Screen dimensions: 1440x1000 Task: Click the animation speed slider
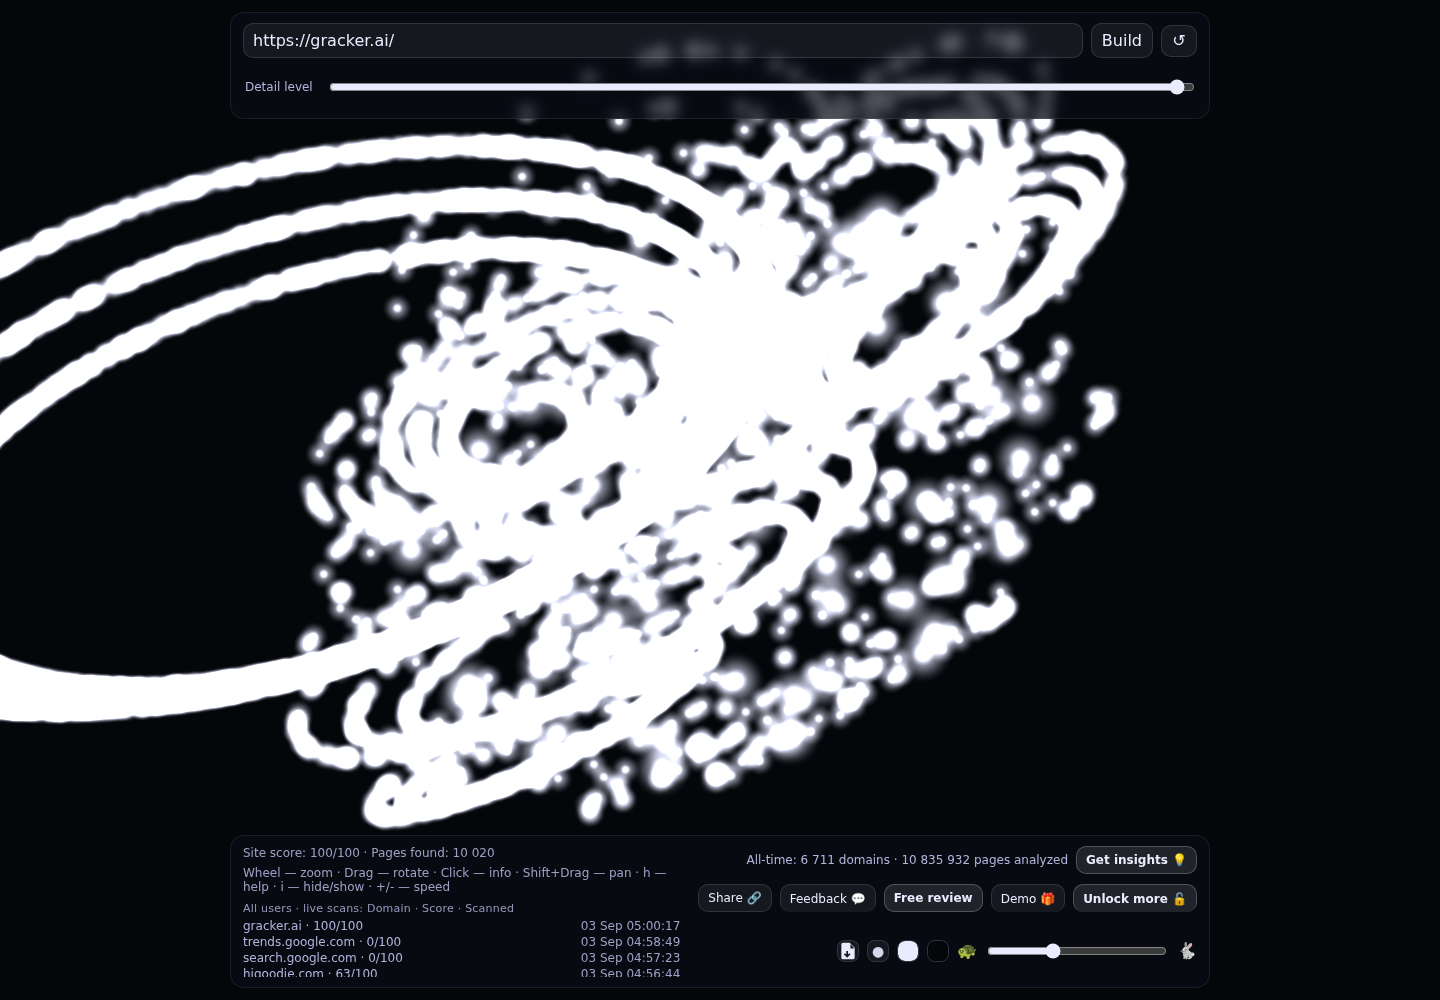tap(1077, 951)
